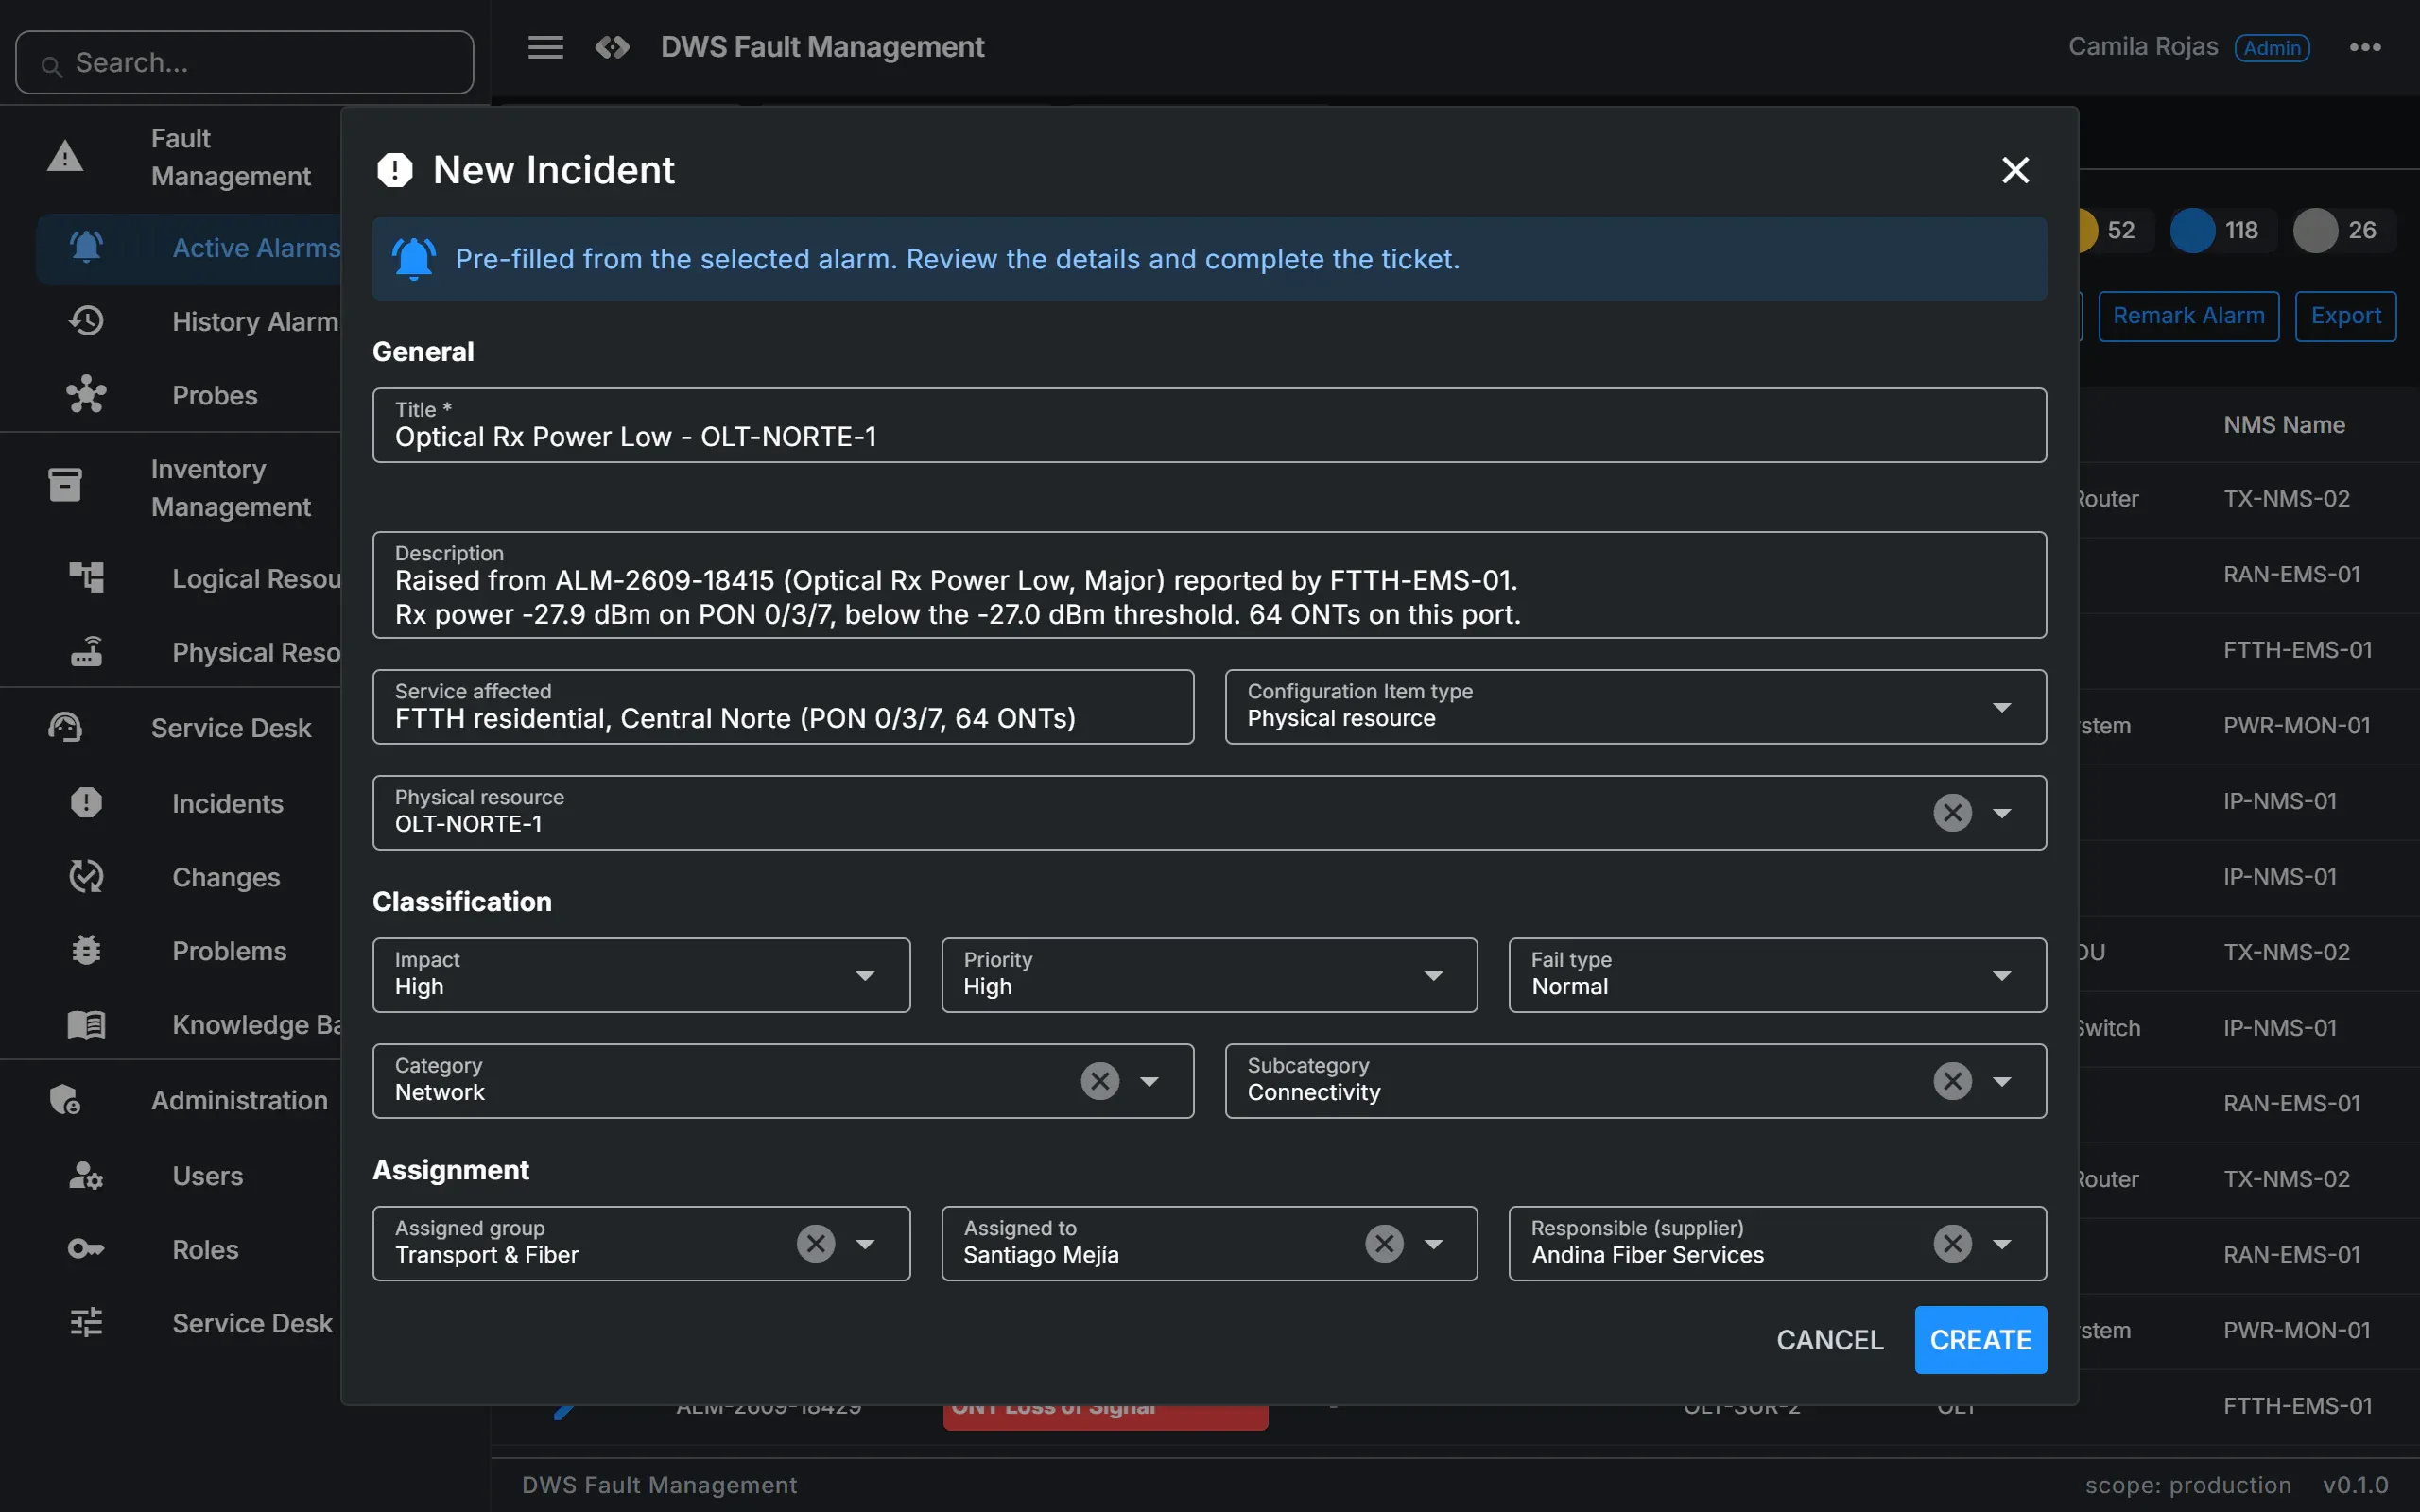2420x1512 pixels.
Task: Click the CREATE button
Action: click(1980, 1340)
